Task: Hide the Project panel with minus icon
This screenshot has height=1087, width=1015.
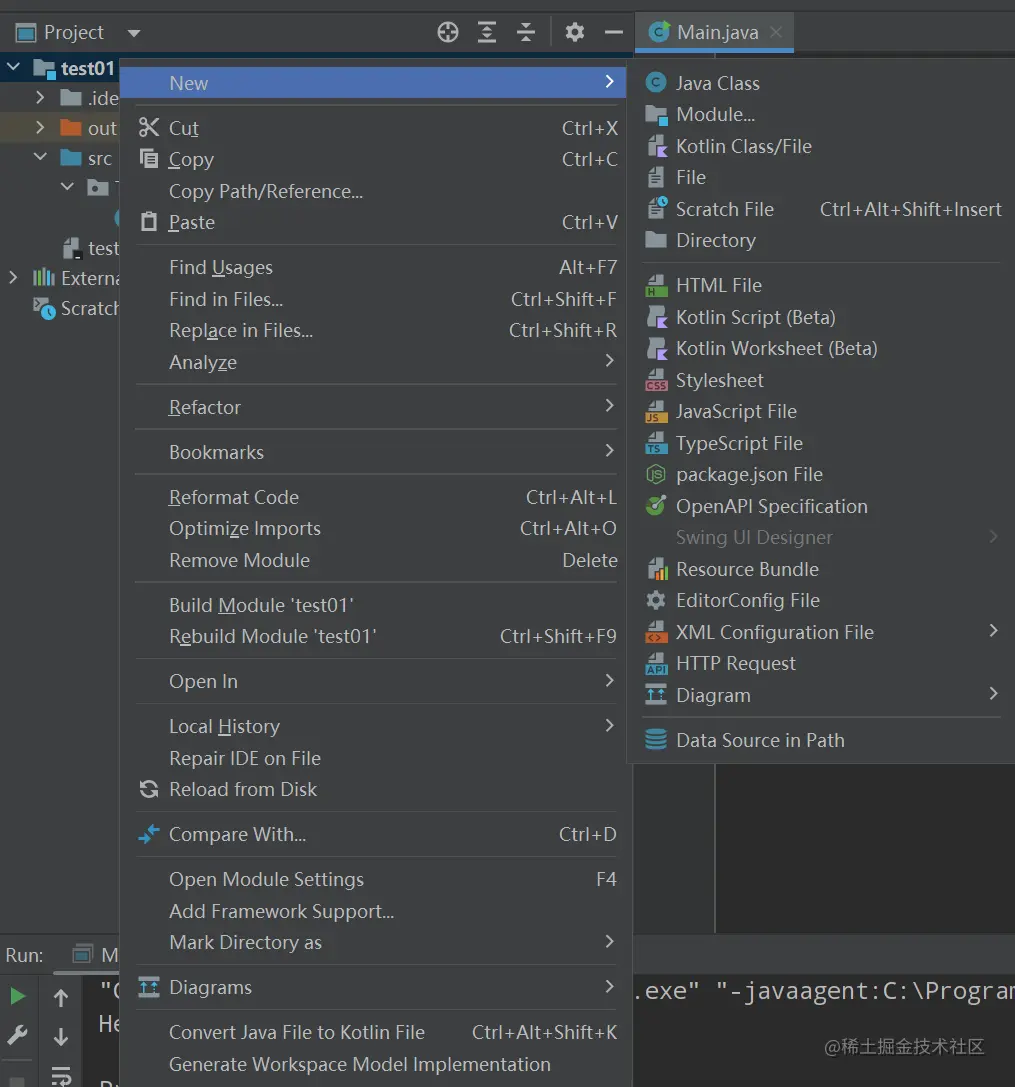Action: coord(614,32)
